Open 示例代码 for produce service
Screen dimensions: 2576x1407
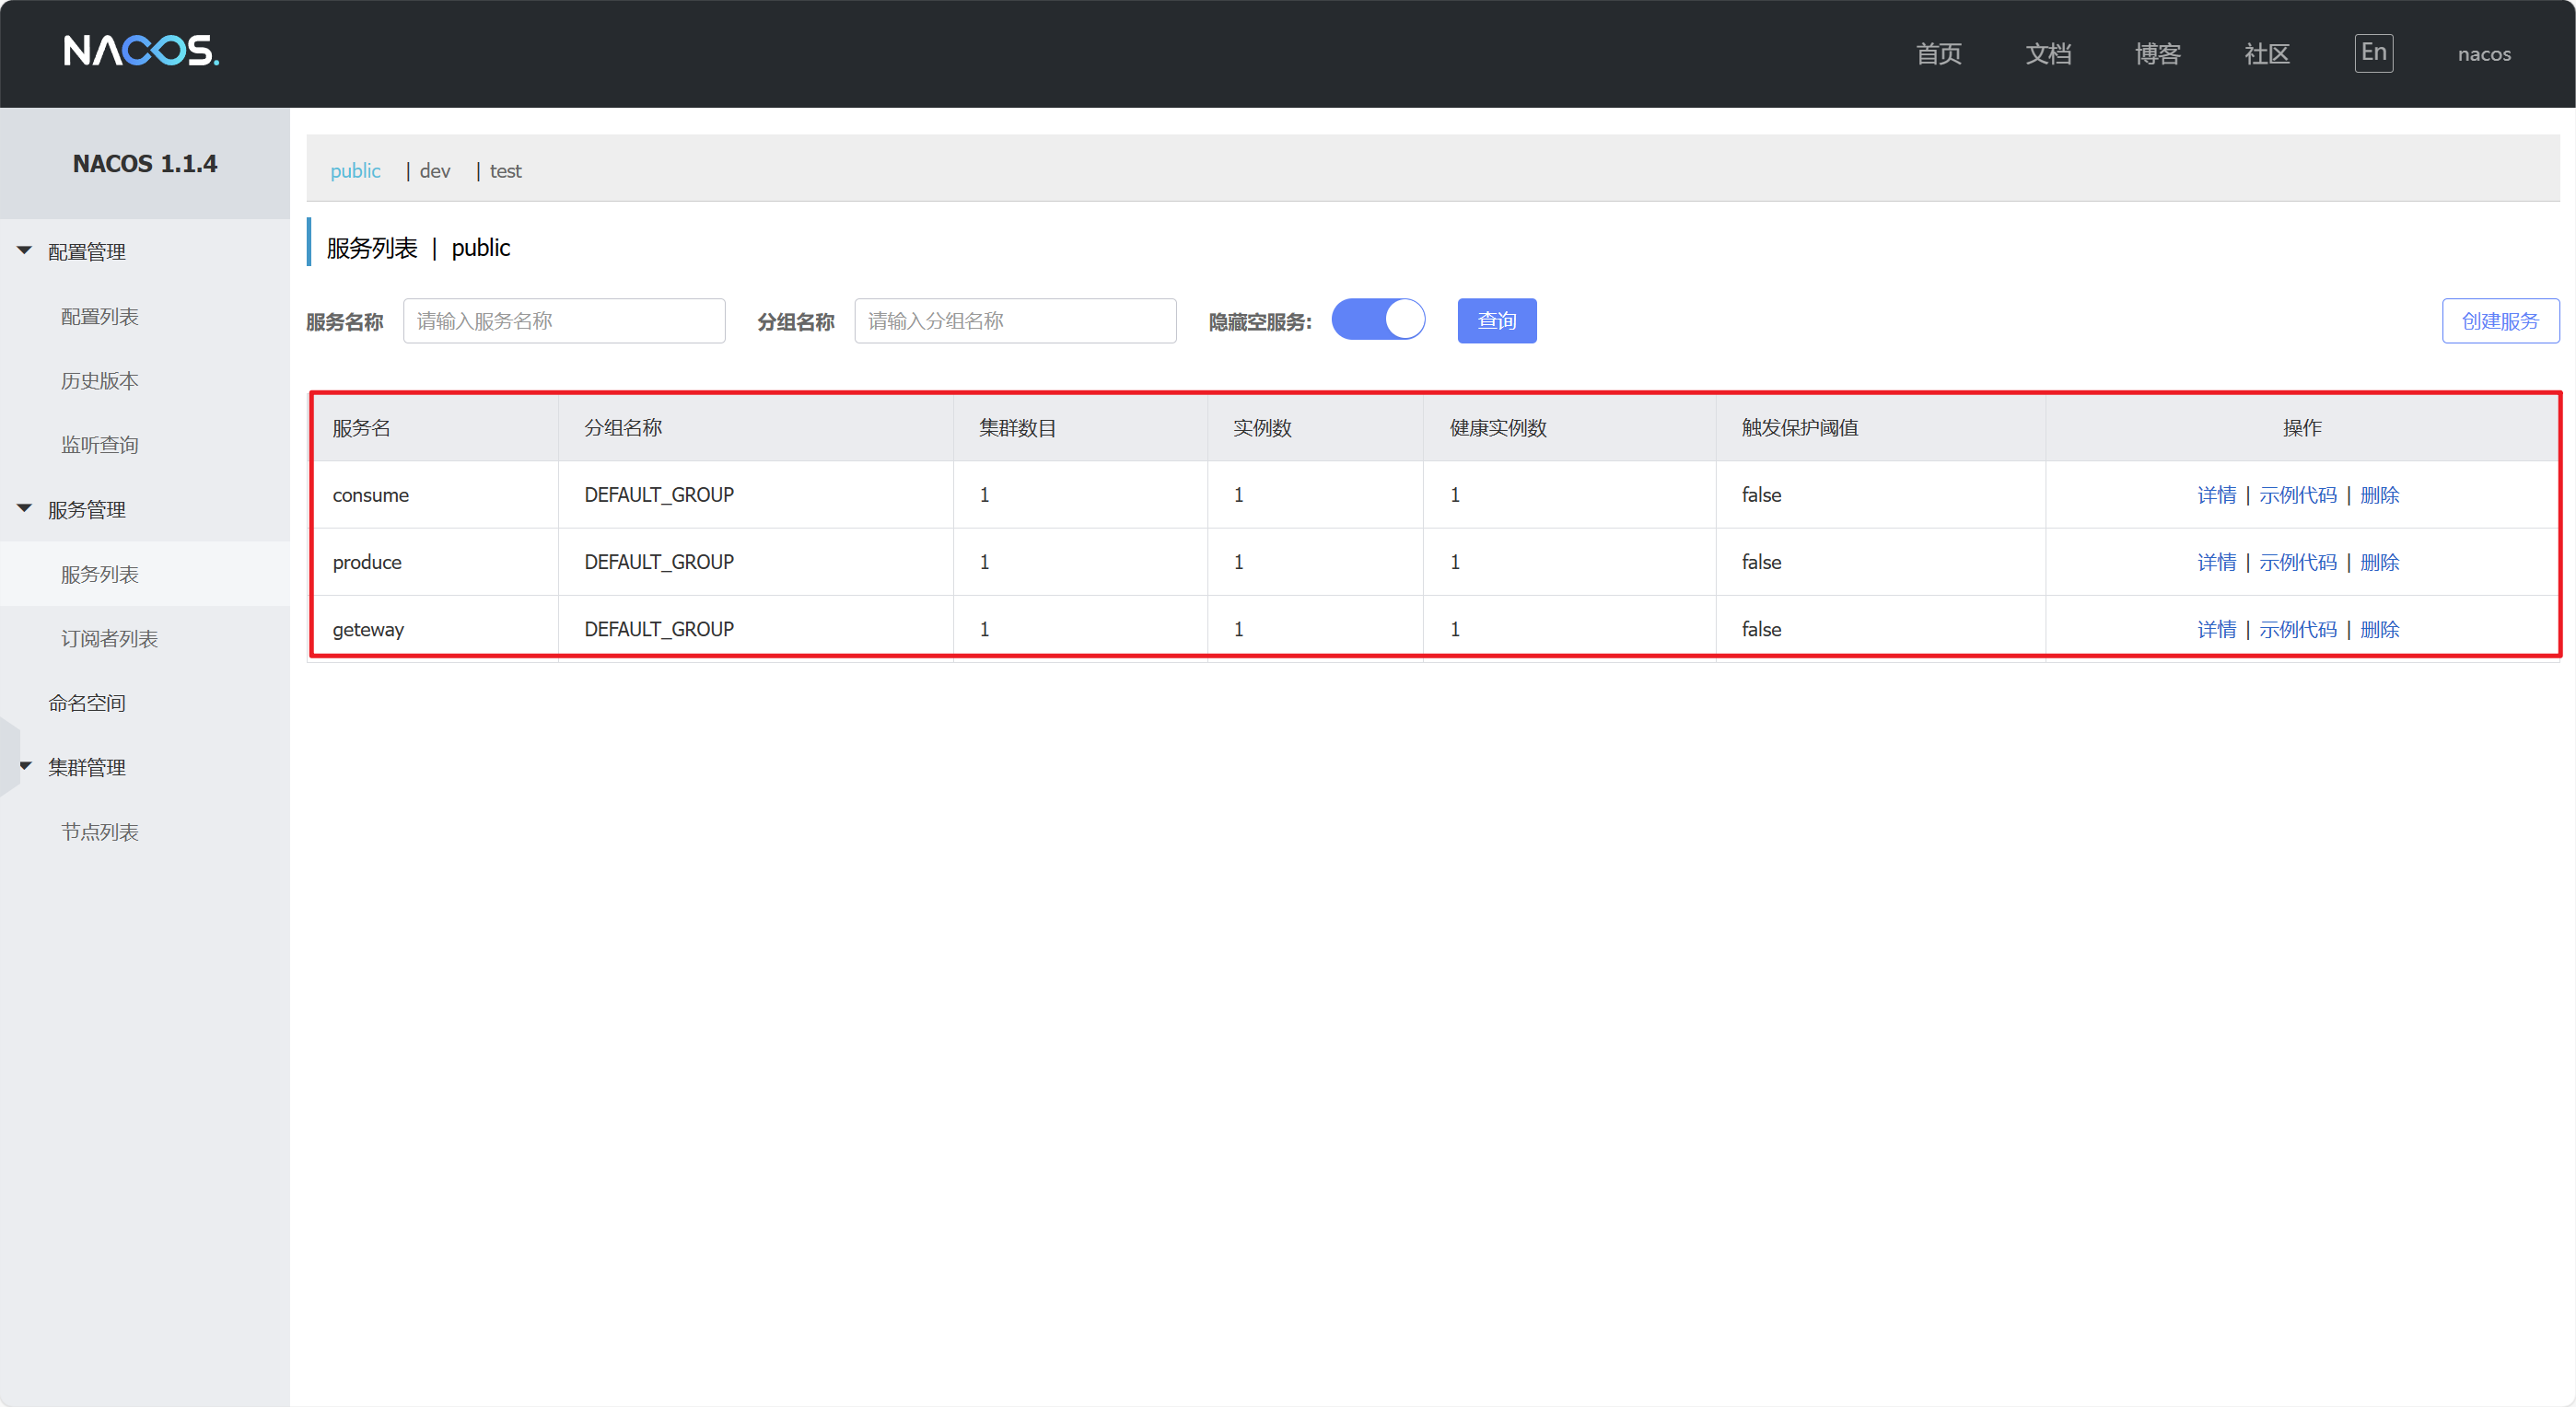pyautogui.click(x=2298, y=562)
